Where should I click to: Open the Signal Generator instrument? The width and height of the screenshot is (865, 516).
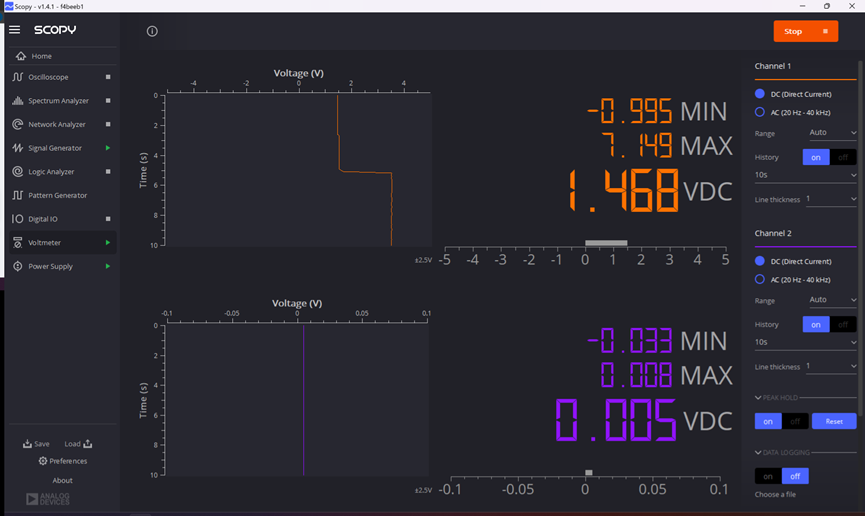pos(63,148)
